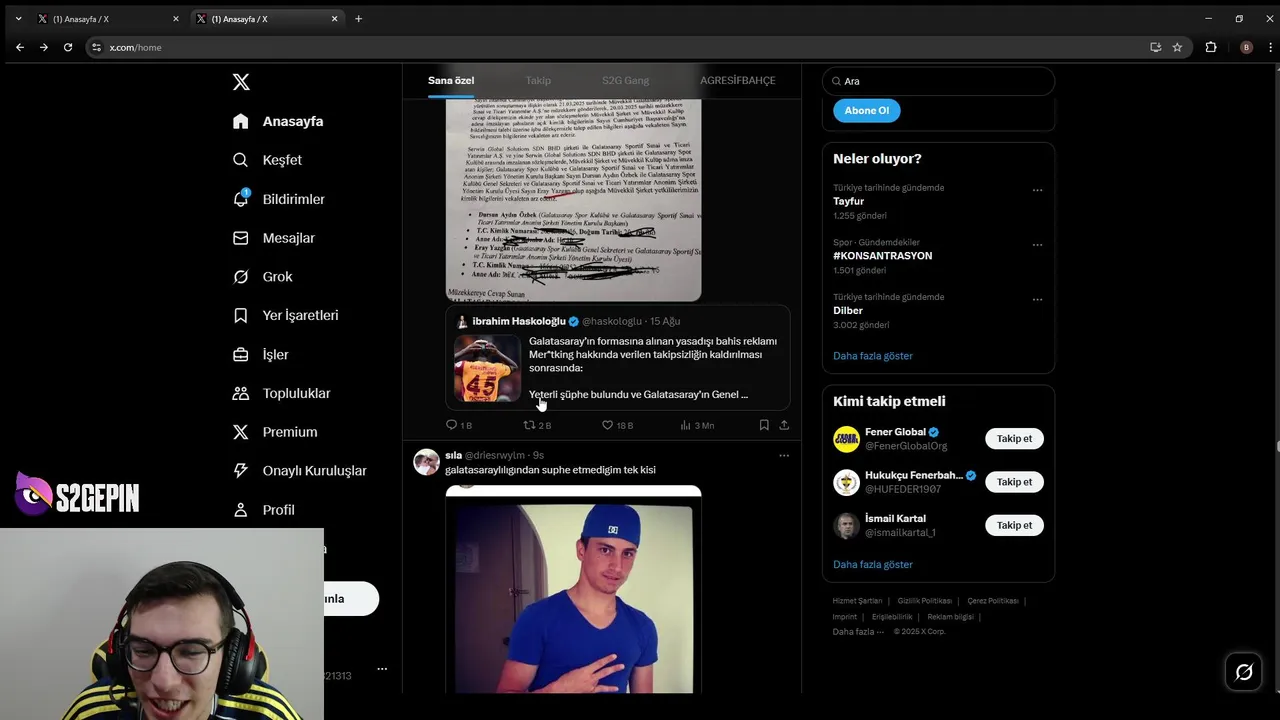Open browser extensions puzzle icon
The image size is (1280, 720).
coord(1211,47)
